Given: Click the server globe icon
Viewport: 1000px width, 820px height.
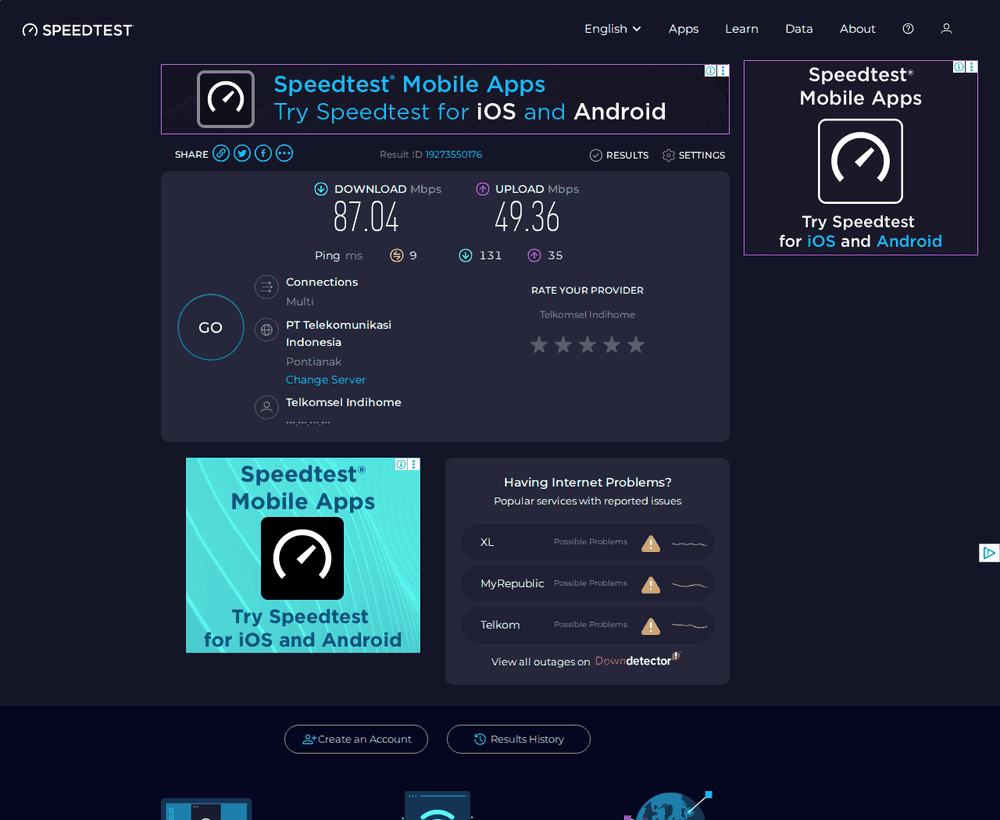Looking at the screenshot, I should pos(267,330).
